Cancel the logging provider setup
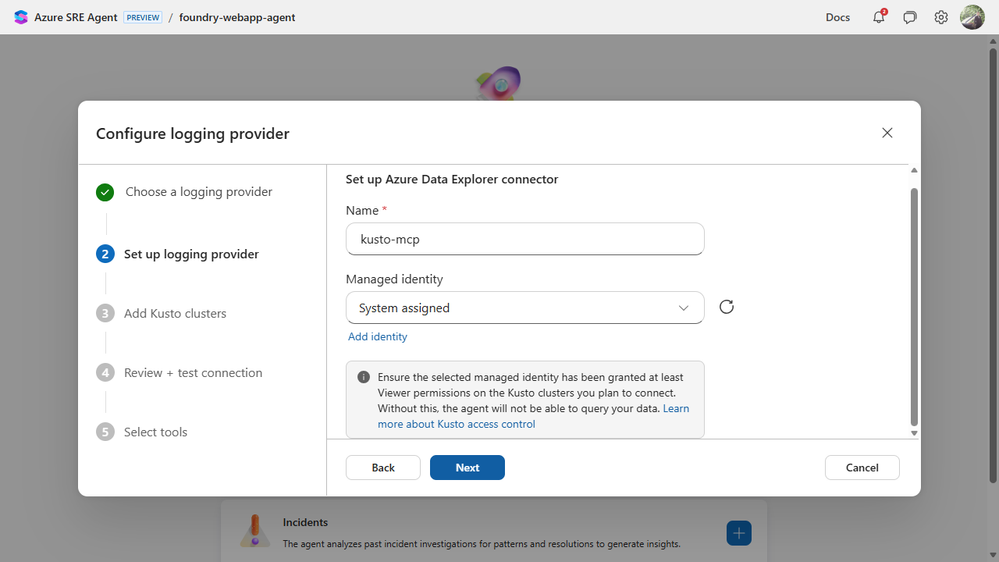This screenshot has height=562, width=999. coord(862,467)
